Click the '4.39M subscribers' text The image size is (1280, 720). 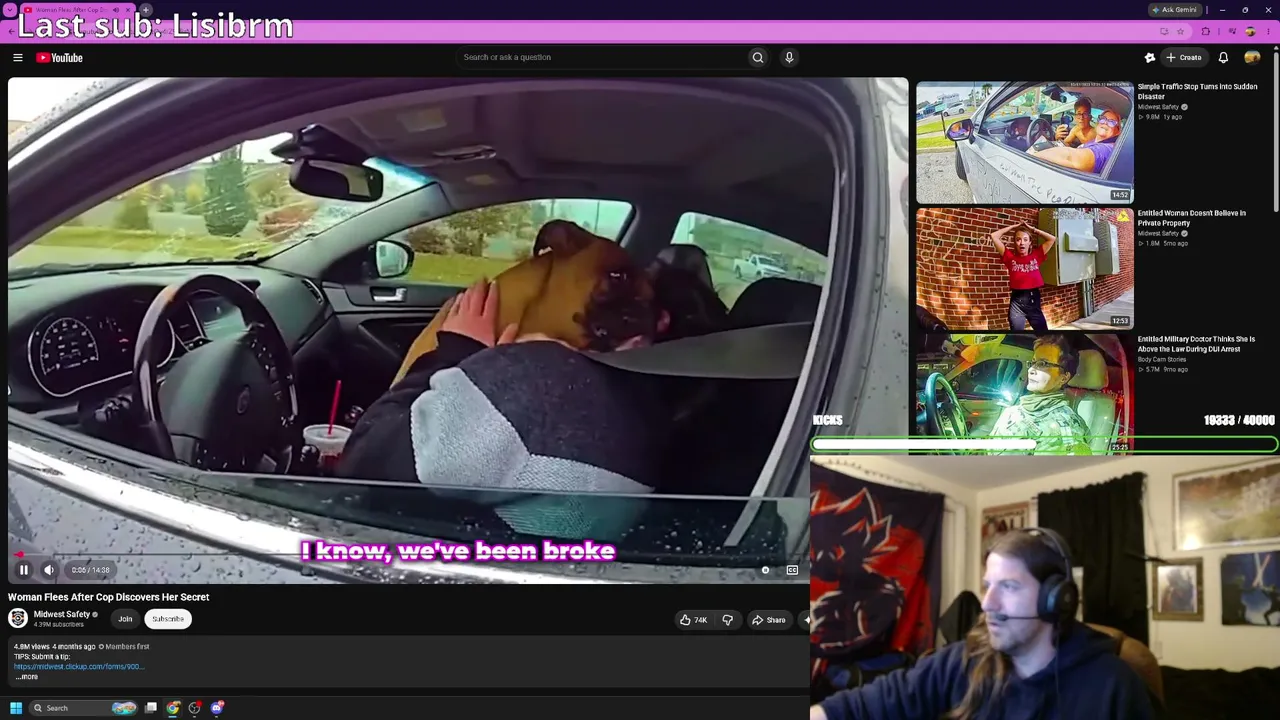point(59,625)
